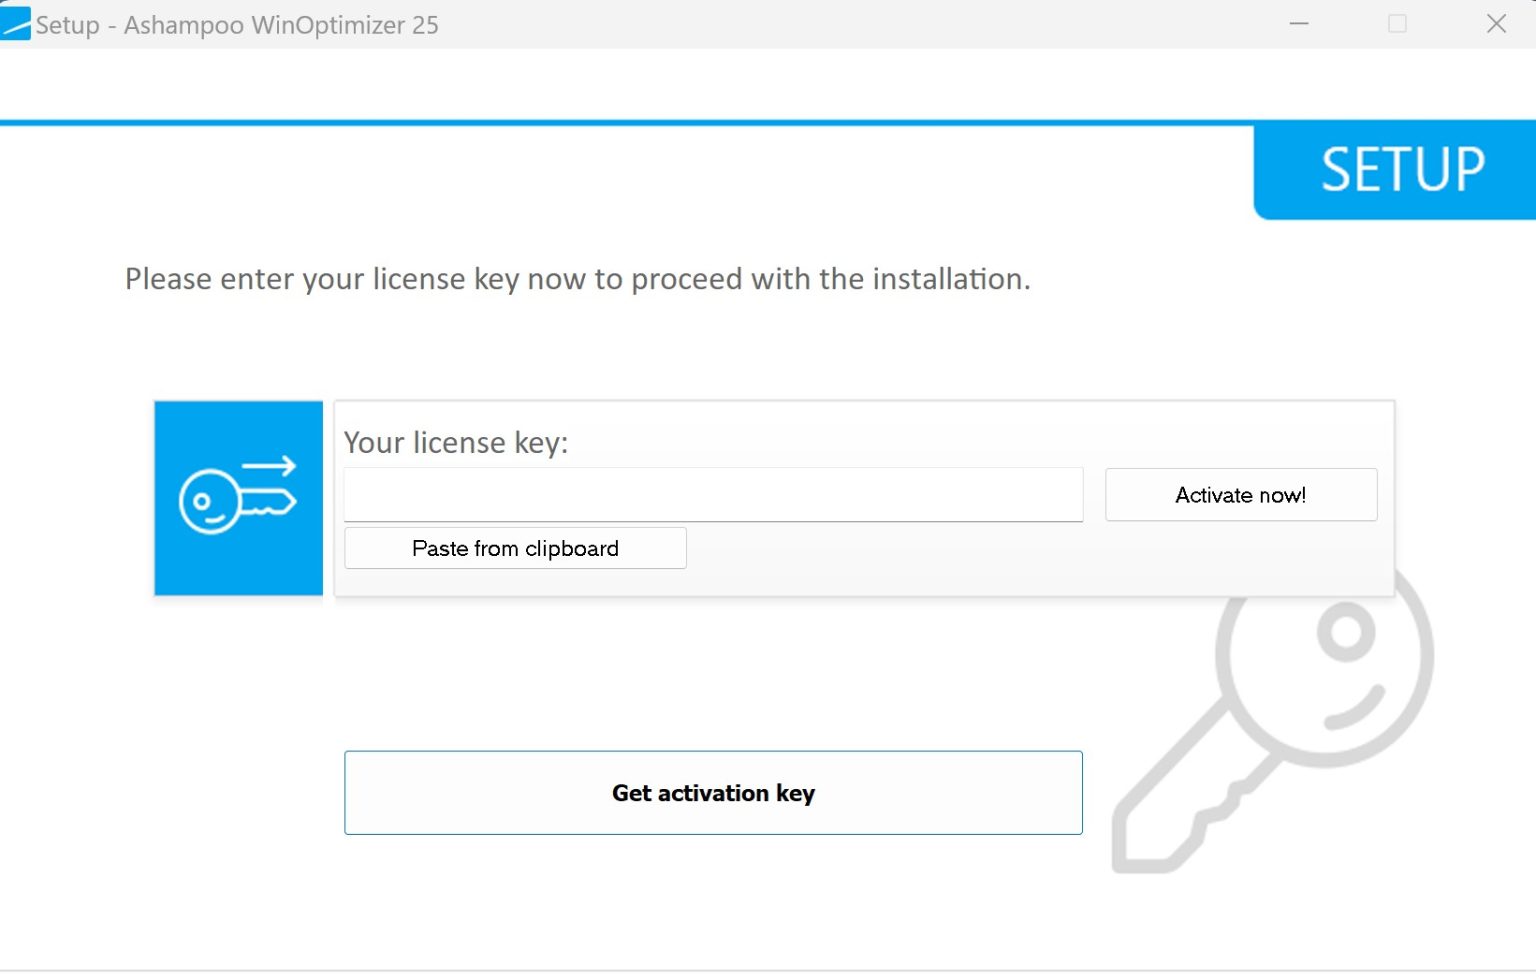This screenshot has height=979, width=1536.
Task: Click the "Setup - Ashampoo WinOptimizer 25" window title
Action: pyautogui.click(x=237, y=25)
